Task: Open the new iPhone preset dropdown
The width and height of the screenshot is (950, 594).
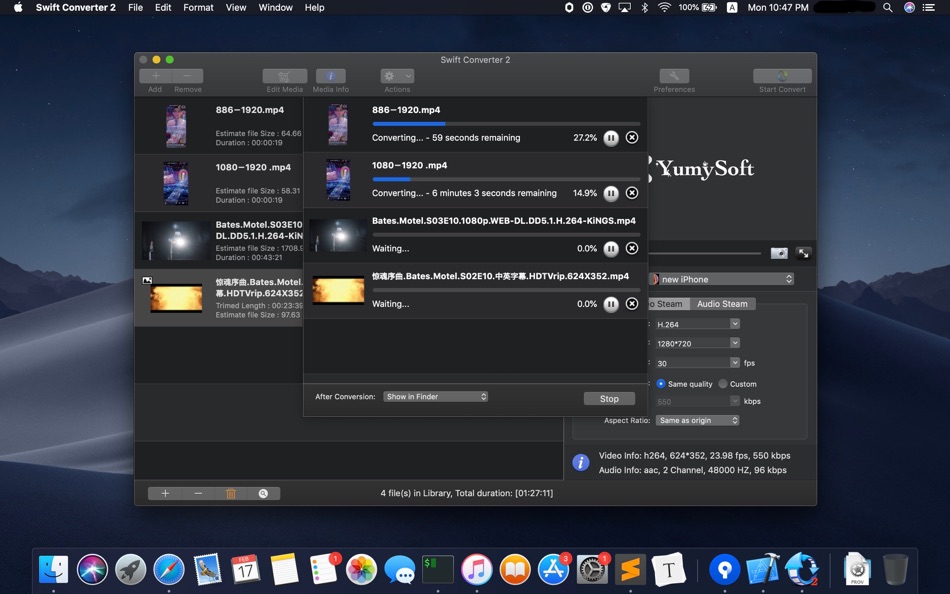Action: pos(722,279)
